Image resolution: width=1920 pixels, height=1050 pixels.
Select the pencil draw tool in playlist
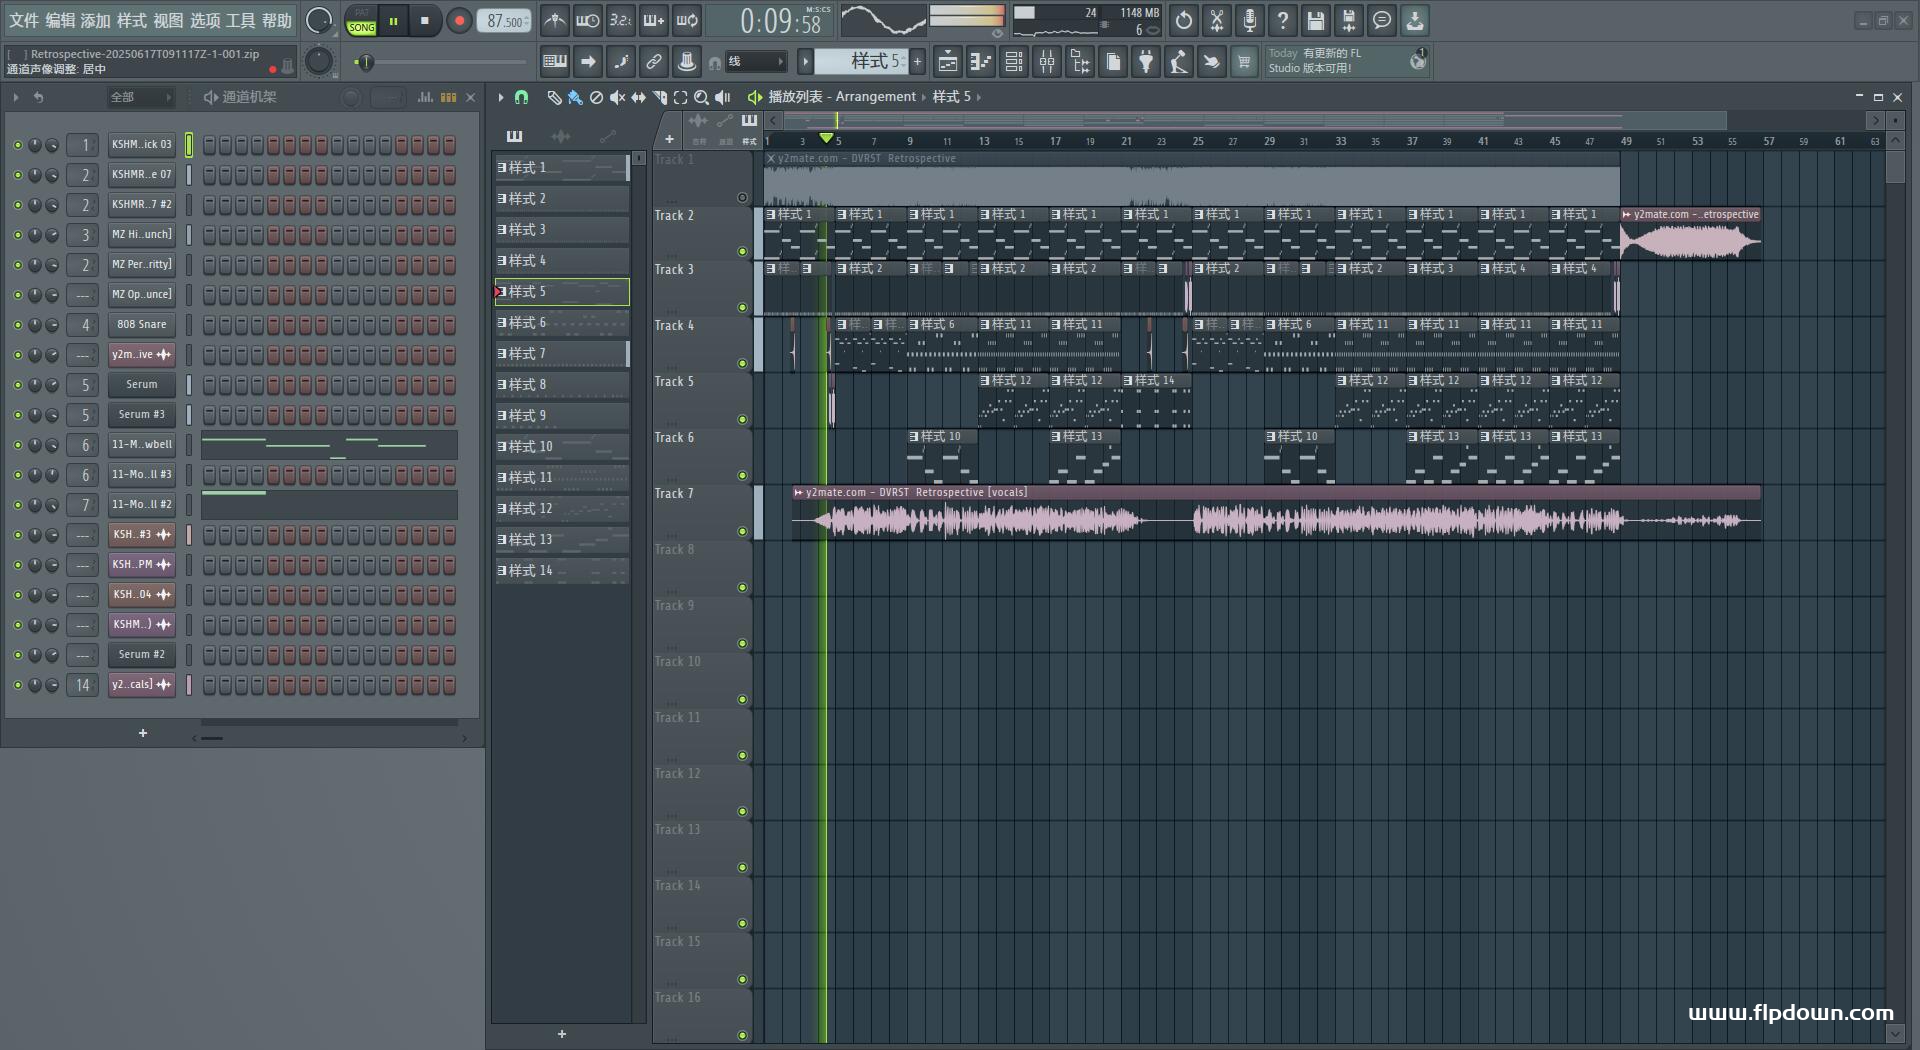[x=554, y=97]
